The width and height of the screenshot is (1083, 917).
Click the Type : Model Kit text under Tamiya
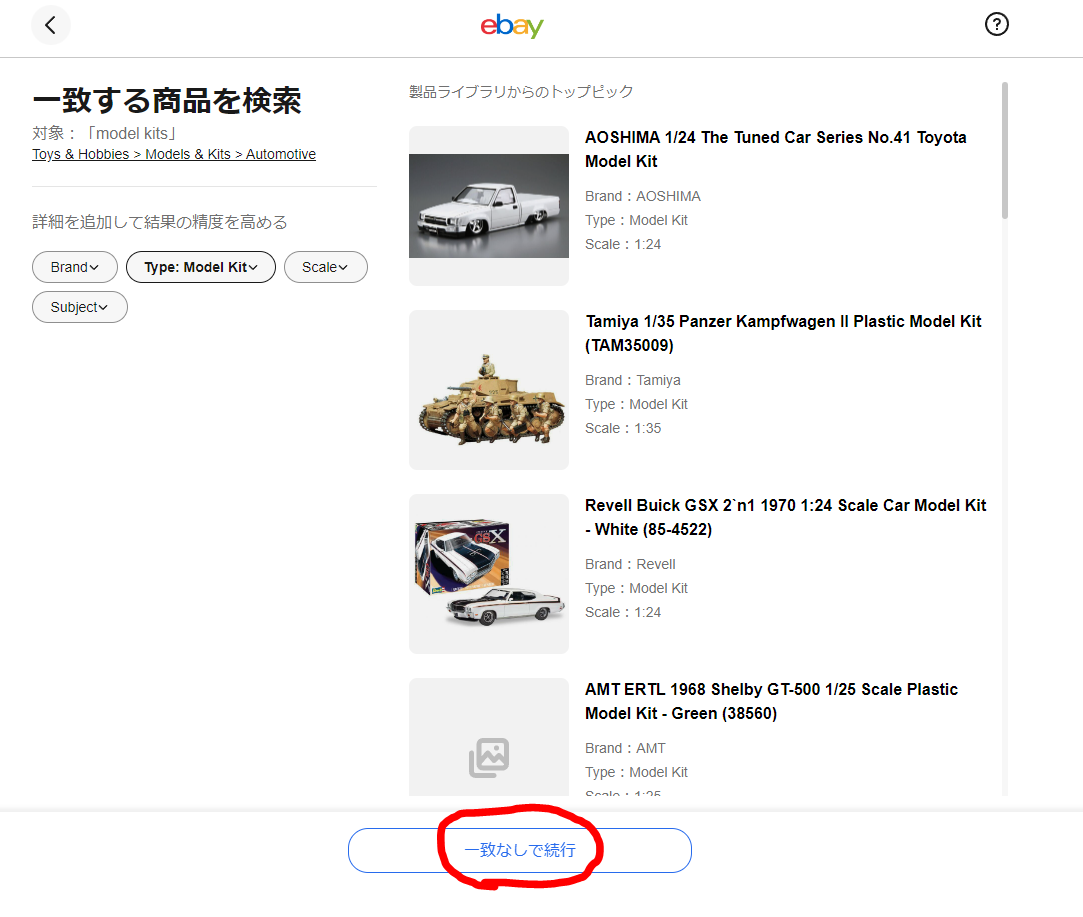pyautogui.click(x=636, y=405)
